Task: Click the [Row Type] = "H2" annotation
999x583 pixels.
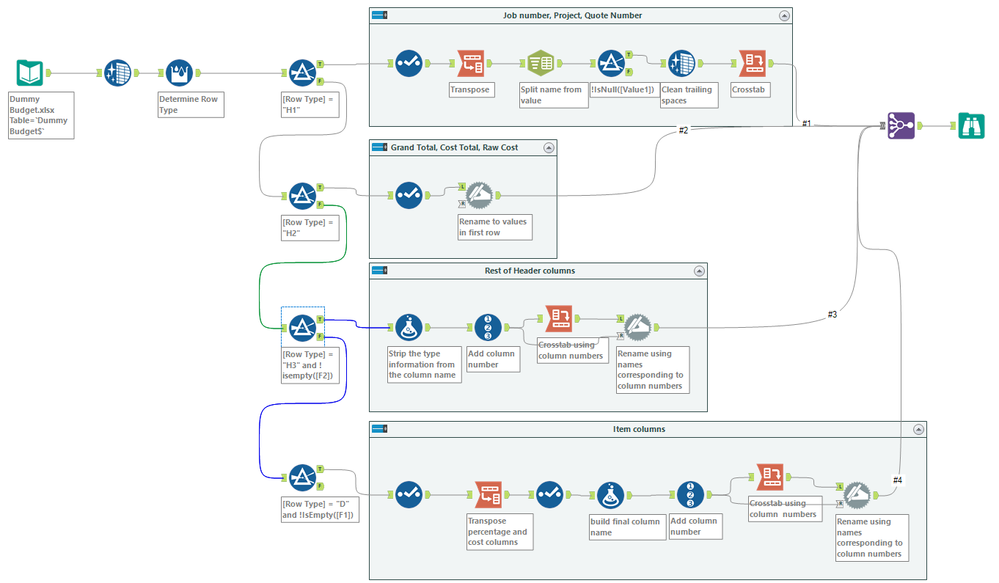Action: [x=310, y=227]
